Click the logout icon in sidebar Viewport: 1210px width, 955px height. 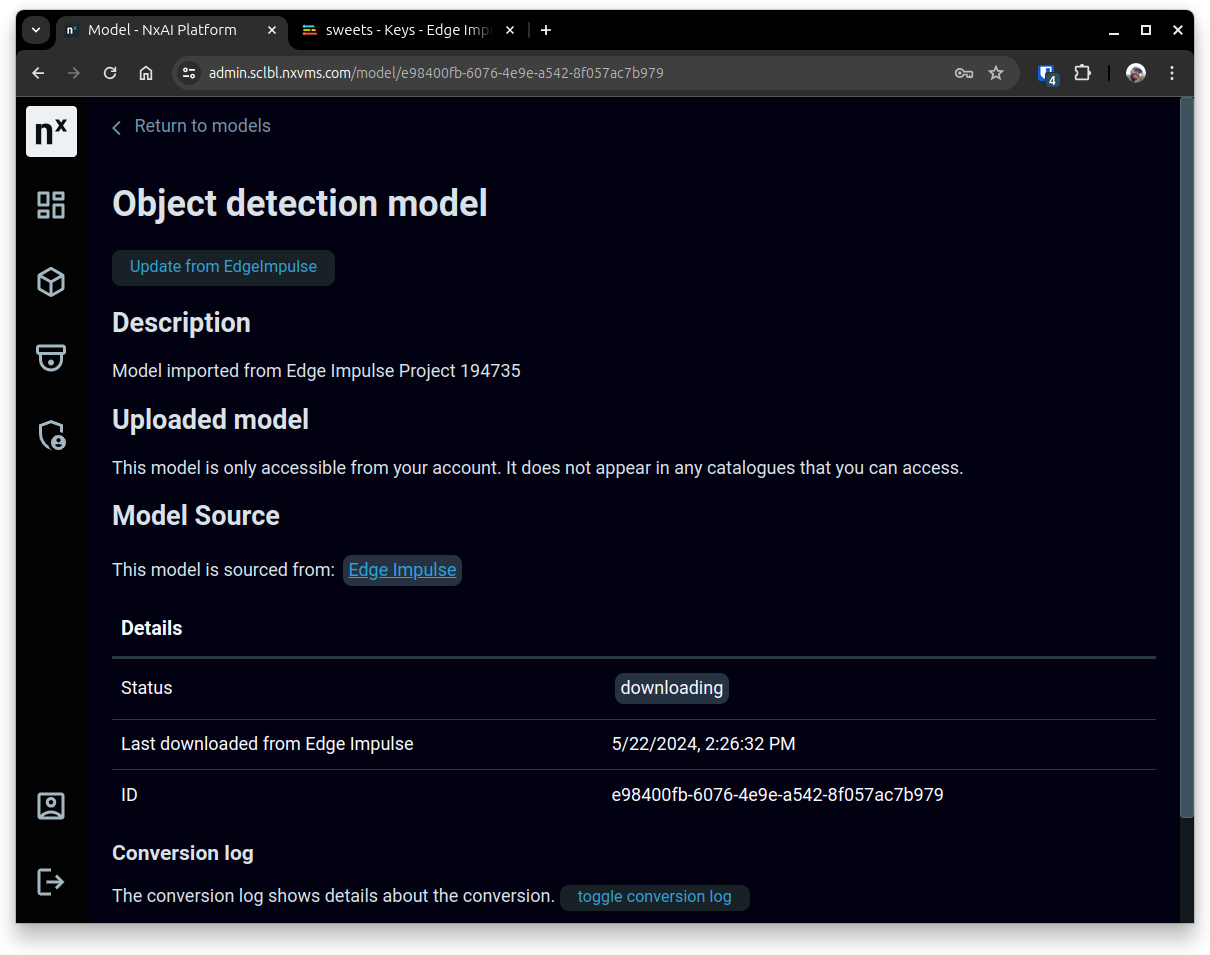(x=51, y=882)
